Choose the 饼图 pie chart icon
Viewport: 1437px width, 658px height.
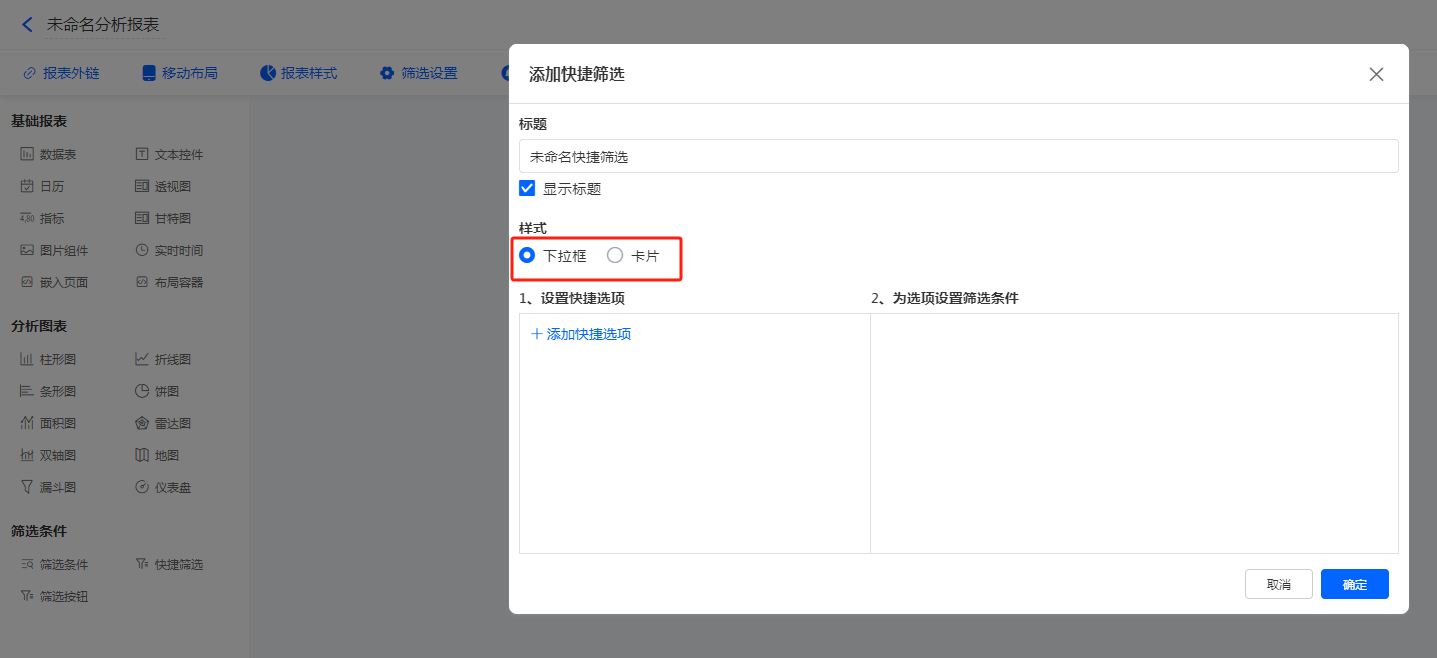coord(142,392)
